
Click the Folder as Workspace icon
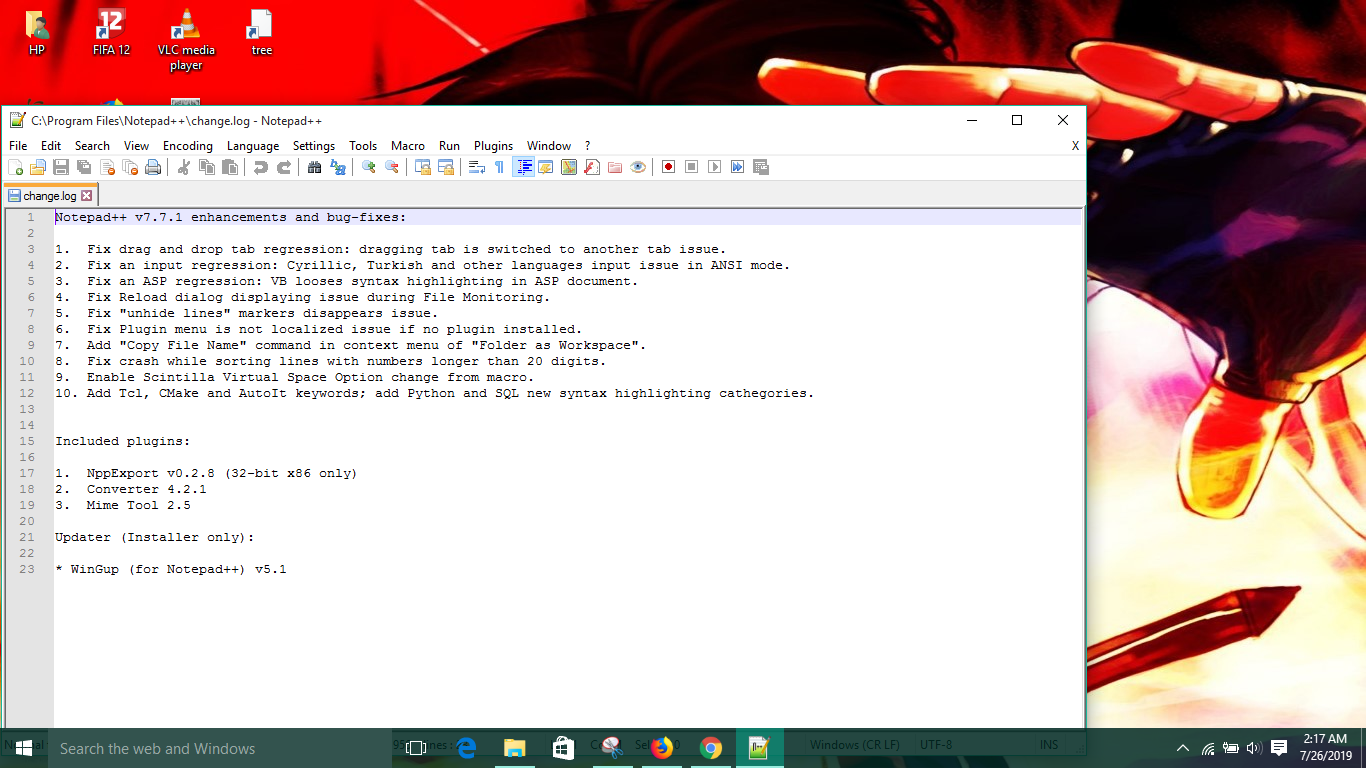tap(615, 167)
